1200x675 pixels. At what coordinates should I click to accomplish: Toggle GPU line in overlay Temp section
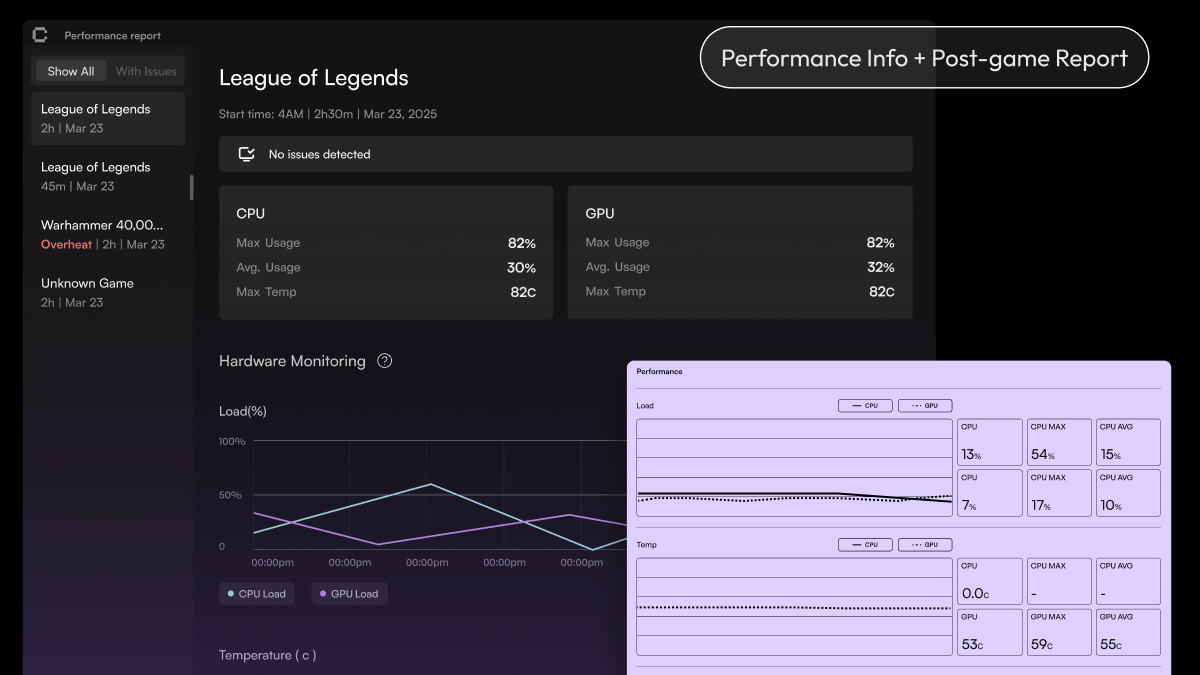[925, 545]
